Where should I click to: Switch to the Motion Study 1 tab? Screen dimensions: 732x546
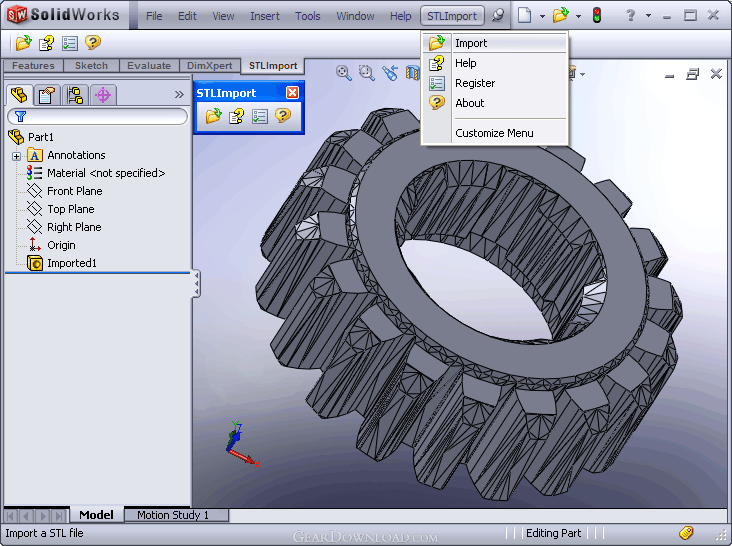pyautogui.click(x=176, y=515)
